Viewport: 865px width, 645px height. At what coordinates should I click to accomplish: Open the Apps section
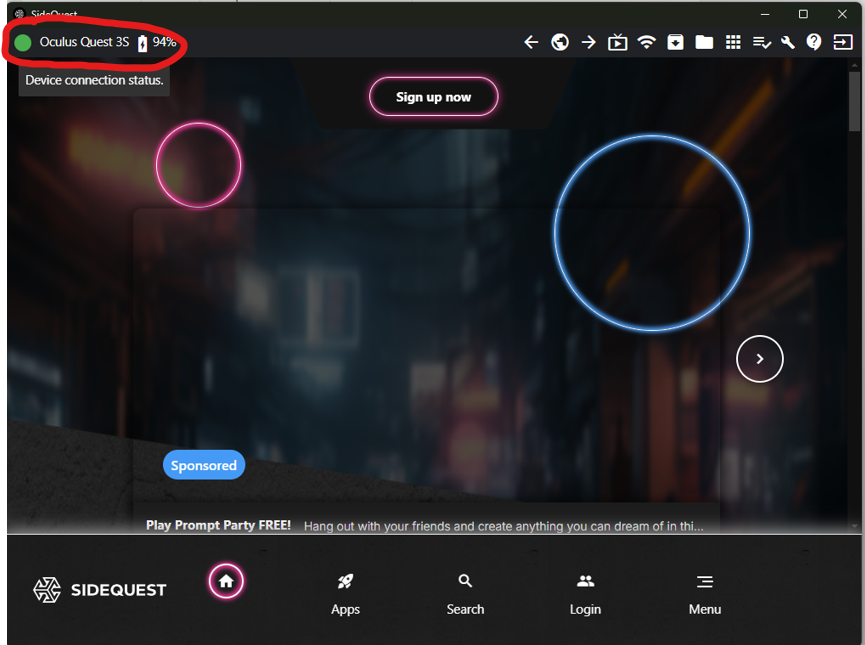(x=345, y=595)
